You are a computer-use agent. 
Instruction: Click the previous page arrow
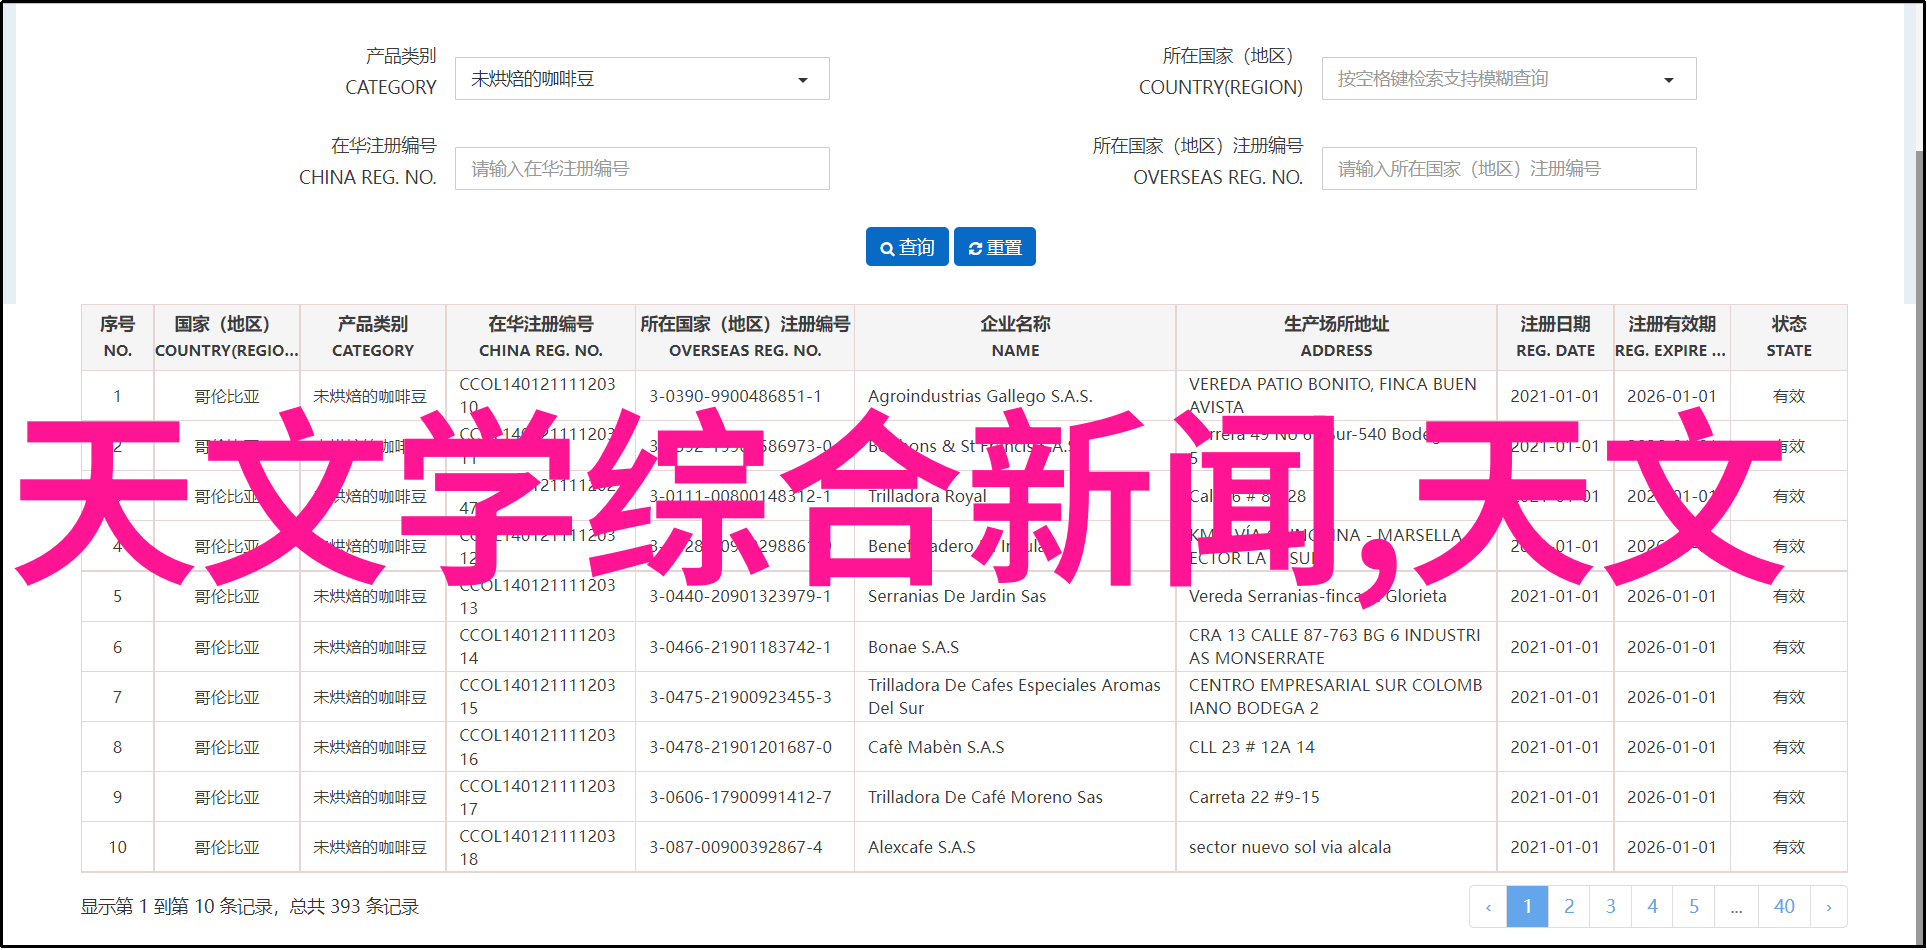[x=1488, y=907]
